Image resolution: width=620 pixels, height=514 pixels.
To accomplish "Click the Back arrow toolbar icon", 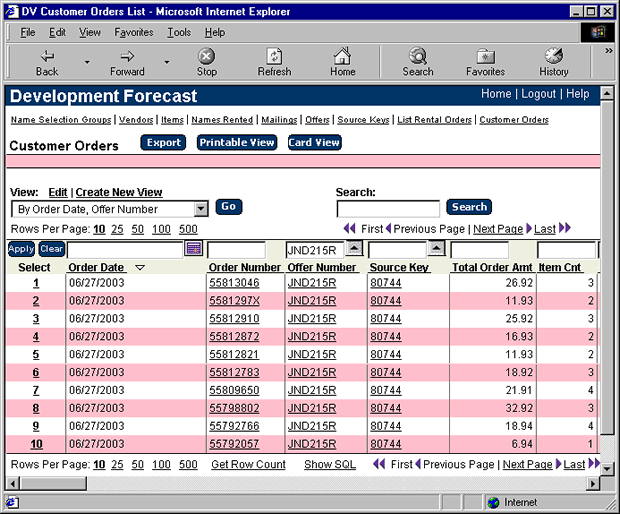I will pos(47,57).
